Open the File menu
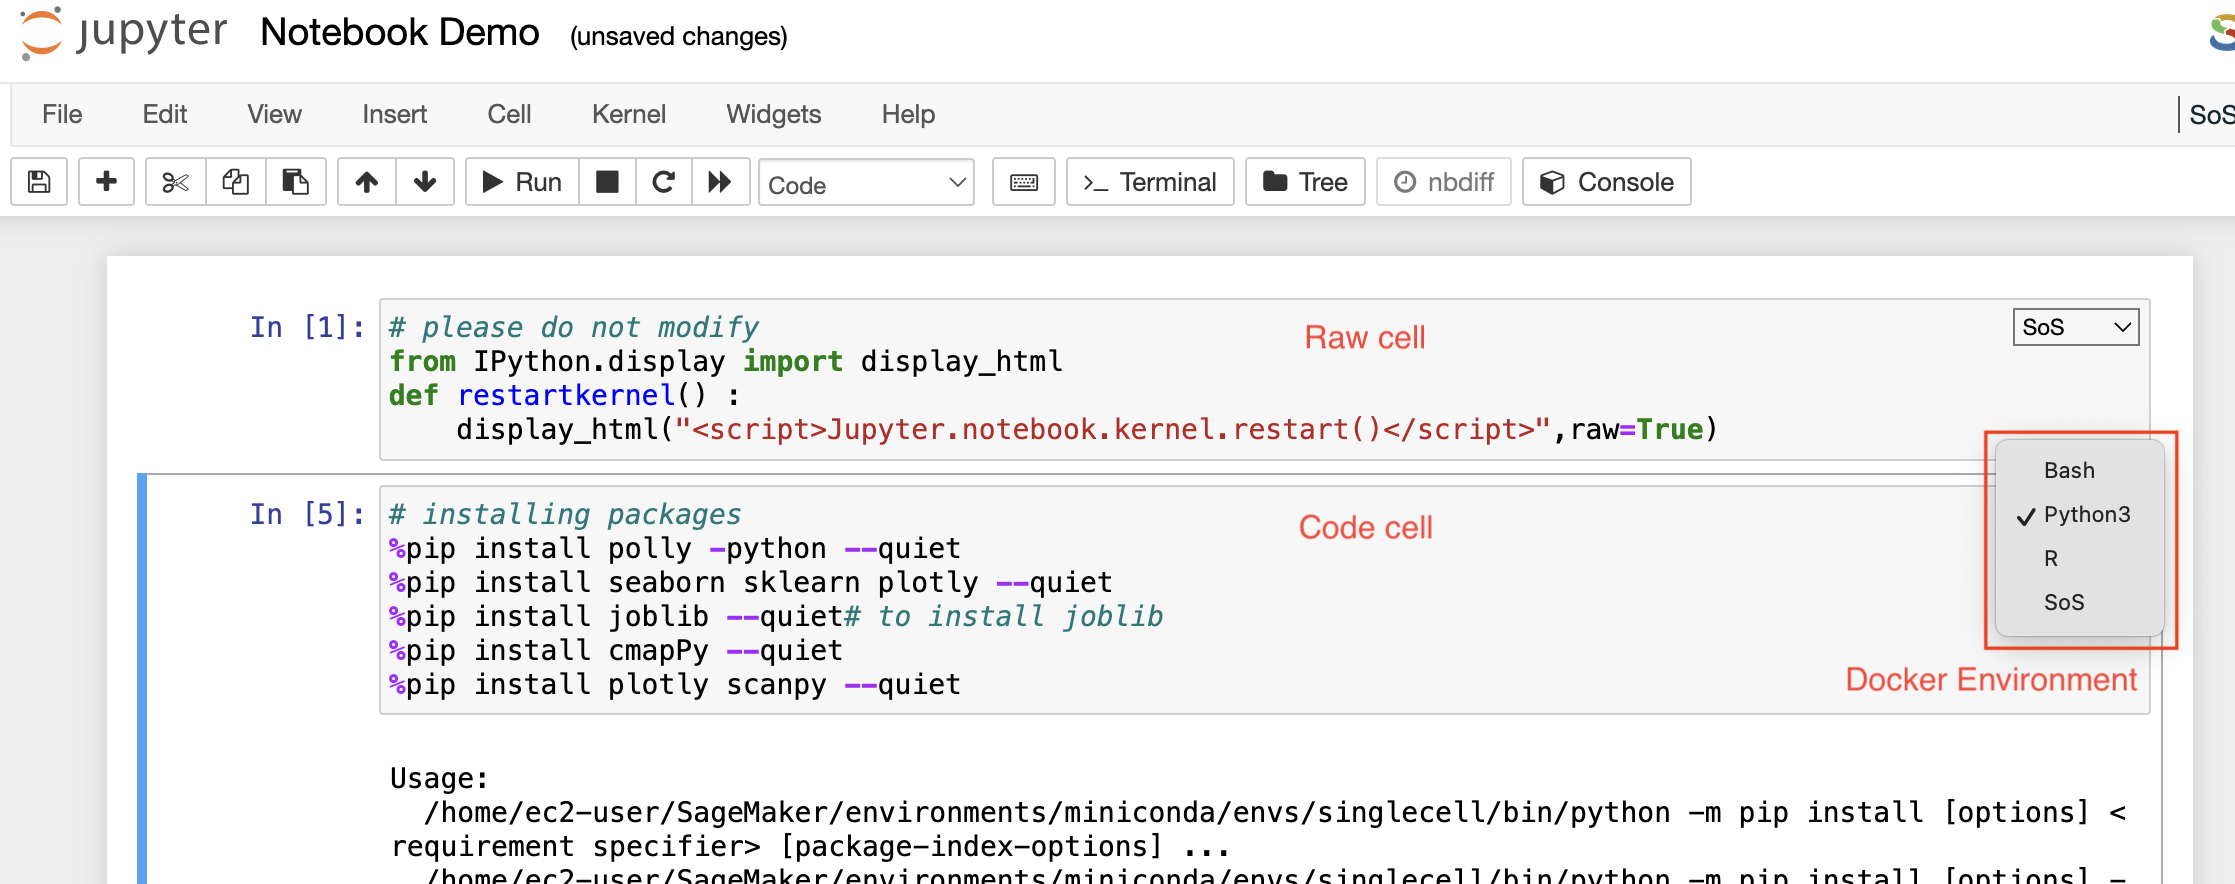 (62, 114)
